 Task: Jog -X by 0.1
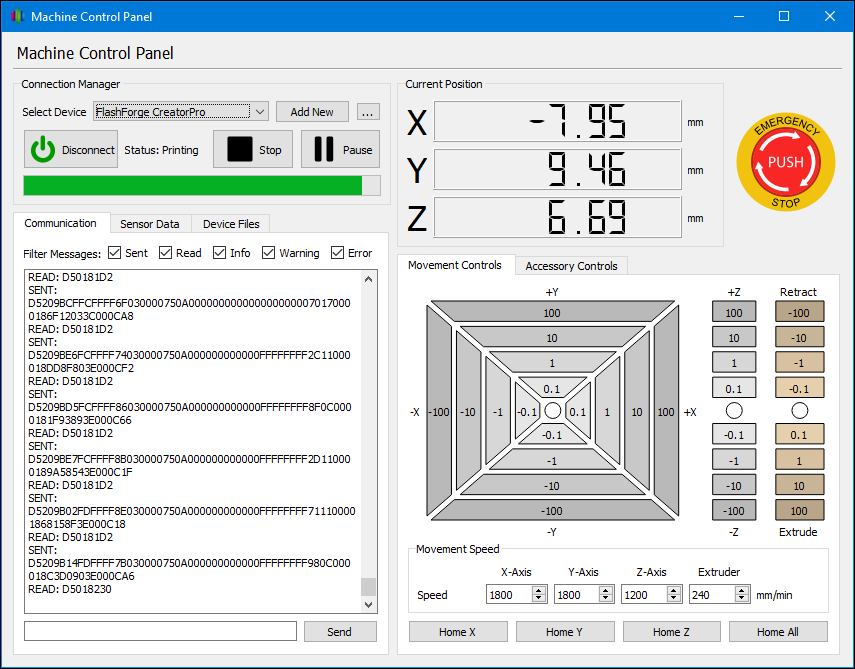click(x=527, y=412)
